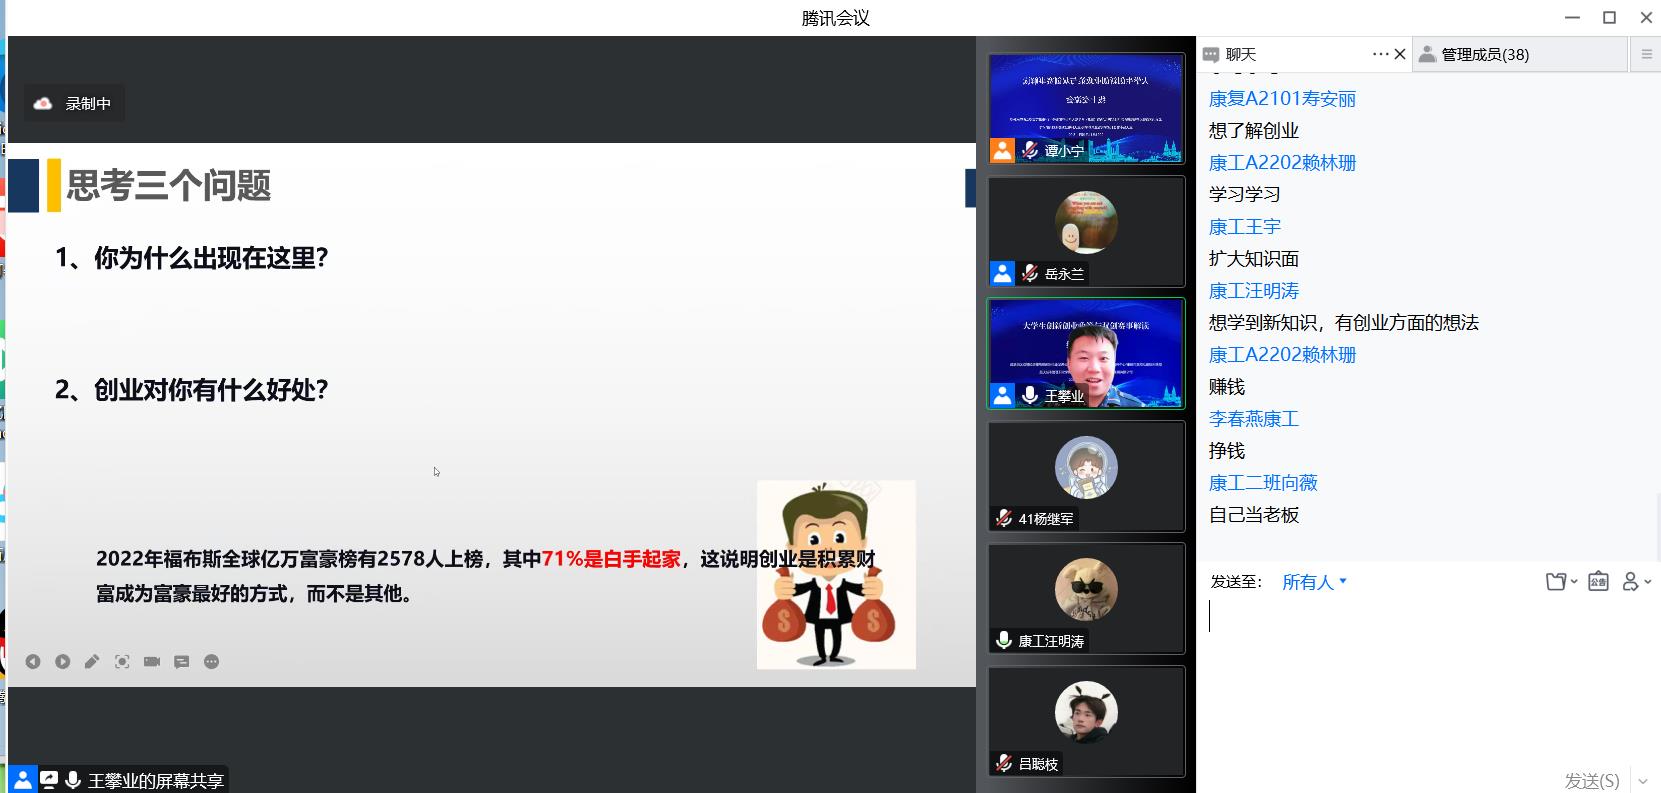Image resolution: width=1661 pixels, height=793 pixels.
Task: Close the 聊天 chat panel
Action: (1400, 54)
